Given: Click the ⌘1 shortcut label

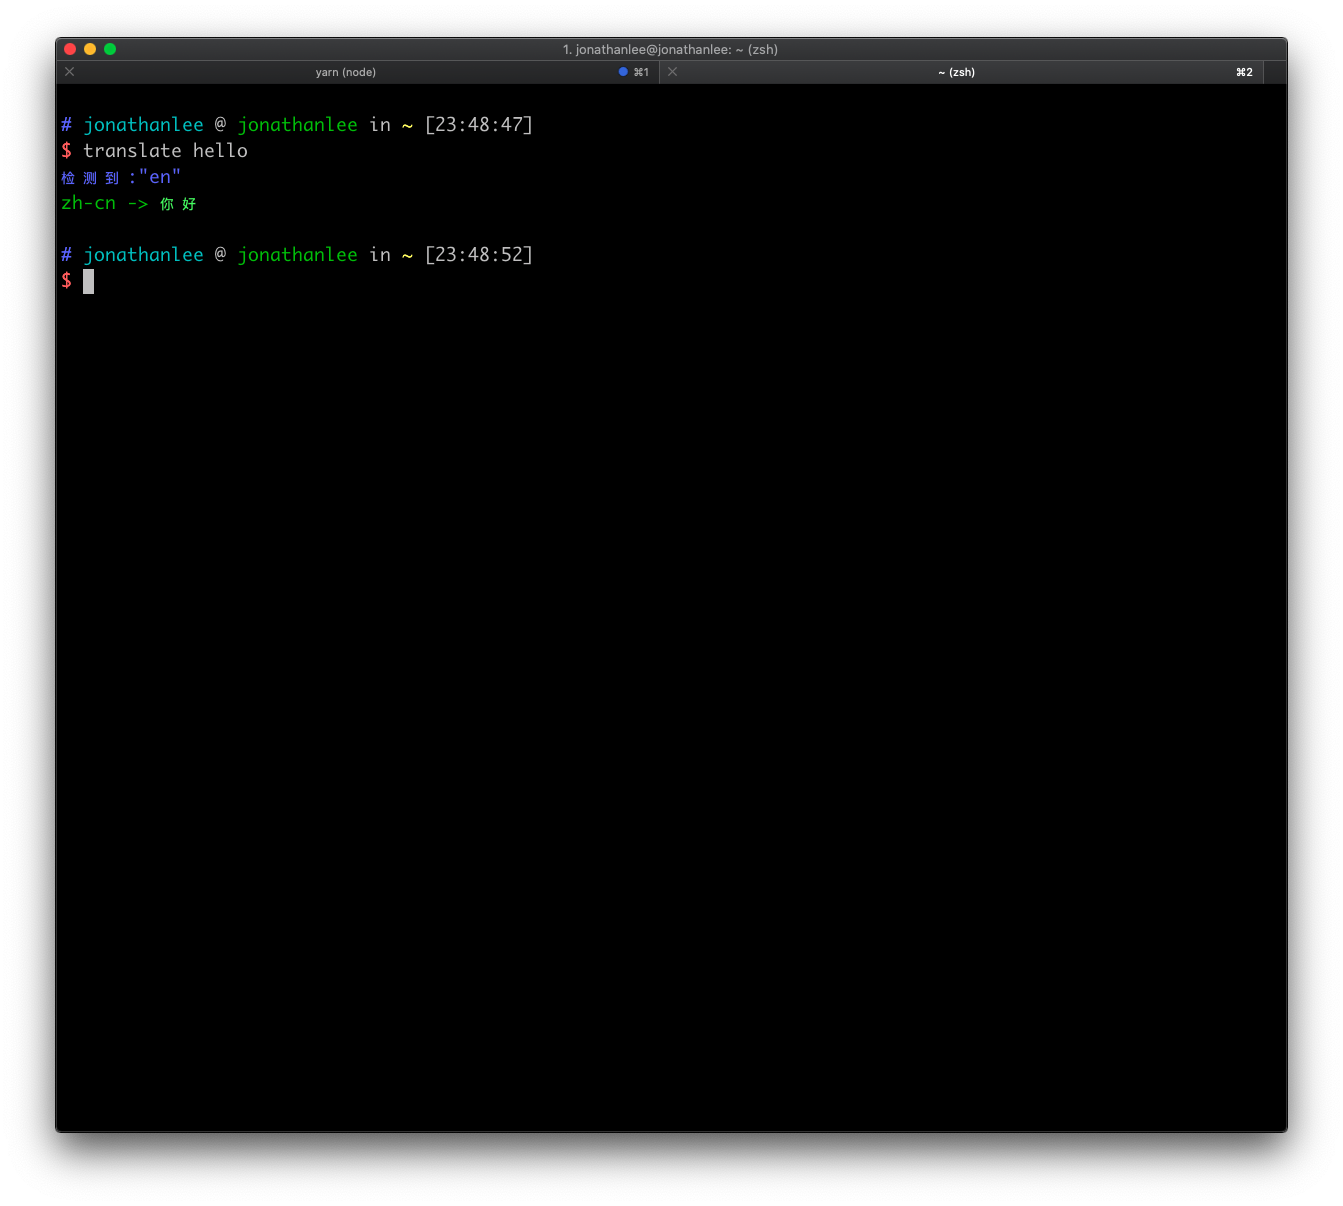Looking at the screenshot, I should click(641, 72).
